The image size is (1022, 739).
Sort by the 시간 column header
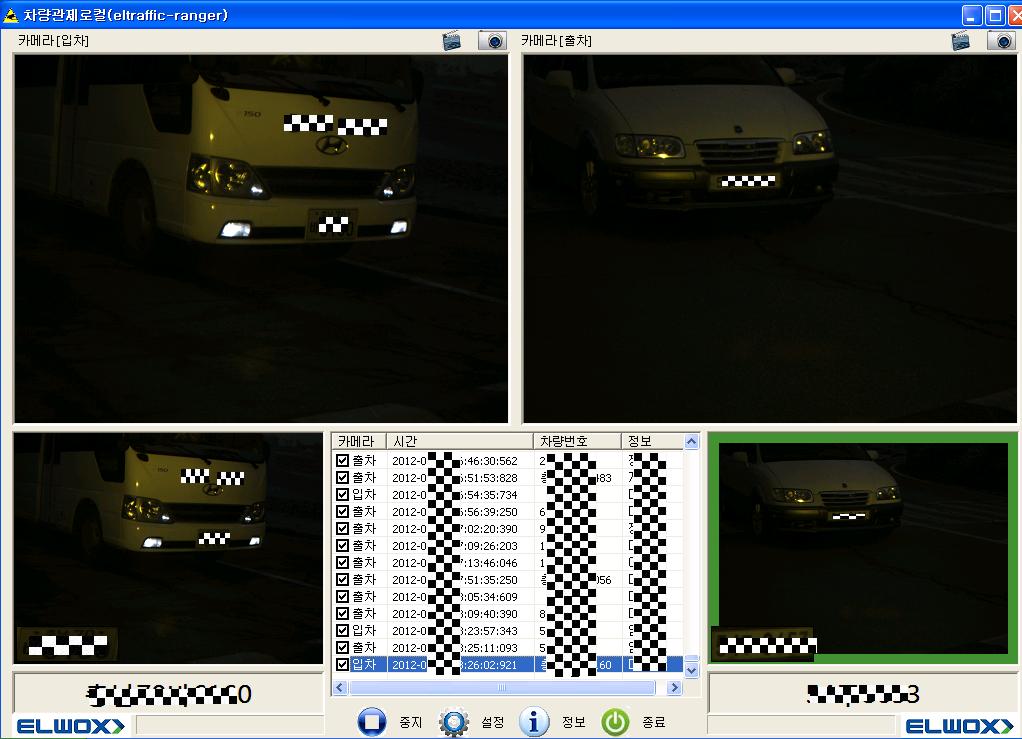tap(460, 441)
